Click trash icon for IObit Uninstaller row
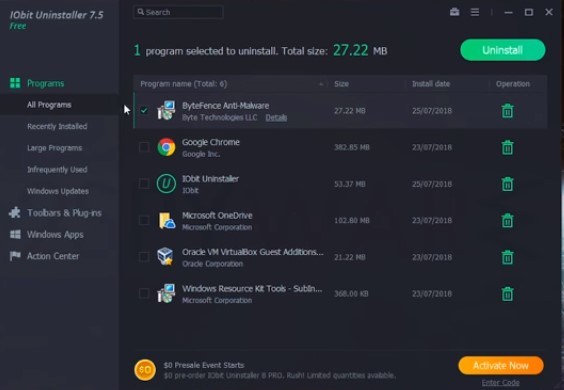 (x=508, y=184)
